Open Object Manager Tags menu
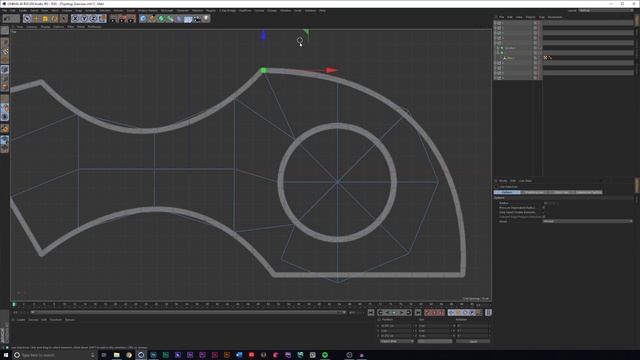Image resolution: width=640 pixels, height=360 pixels. [542, 17]
